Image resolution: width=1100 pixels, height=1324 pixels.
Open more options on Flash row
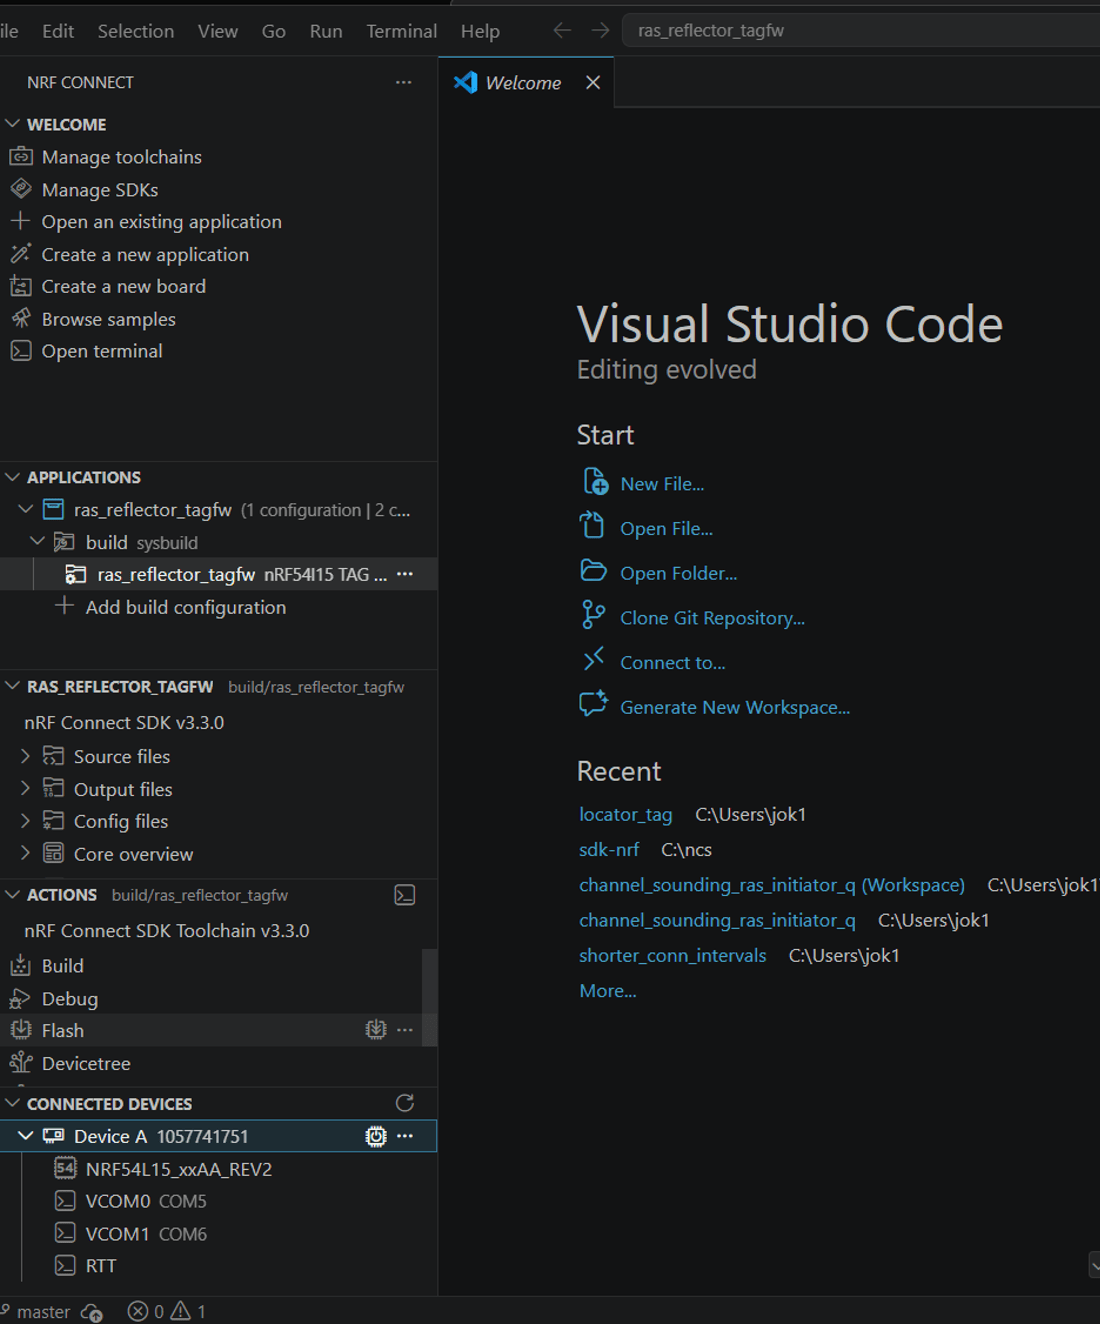tap(405, 1029)
